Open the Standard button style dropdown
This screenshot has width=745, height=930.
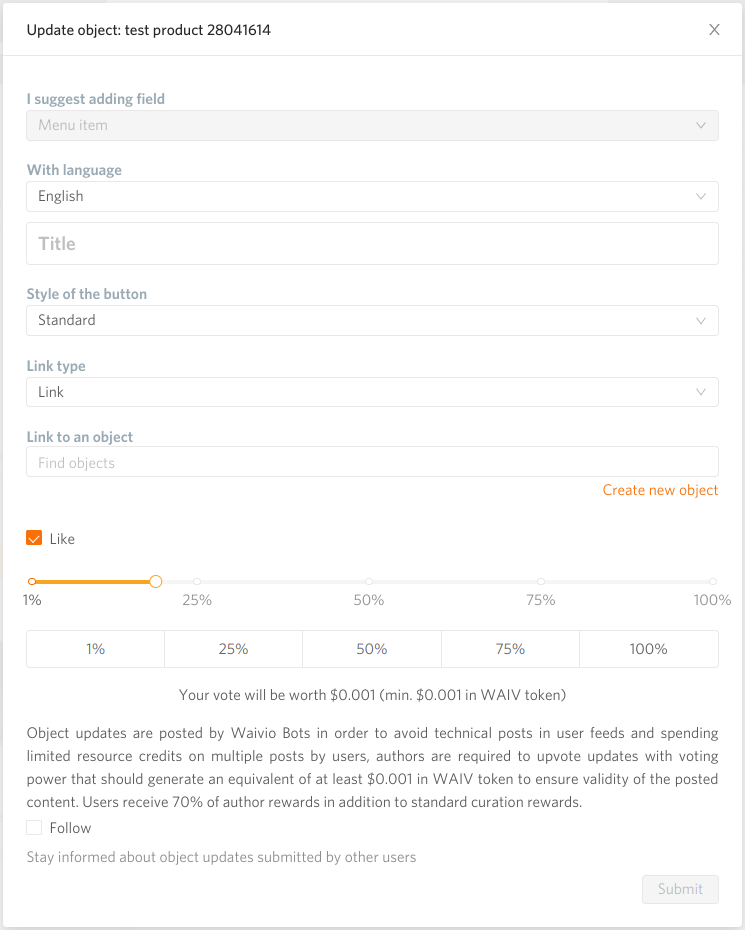pos(372,320)
